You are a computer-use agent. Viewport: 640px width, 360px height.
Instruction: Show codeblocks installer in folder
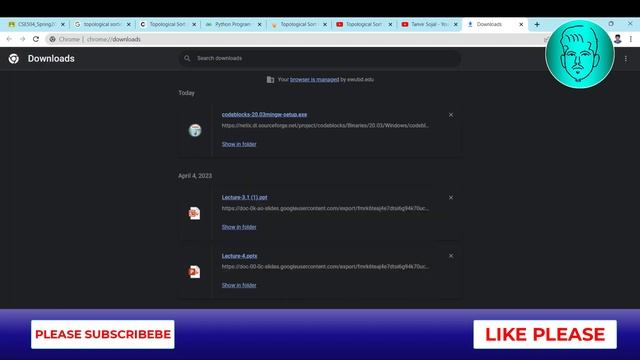[x=239, y=144]
